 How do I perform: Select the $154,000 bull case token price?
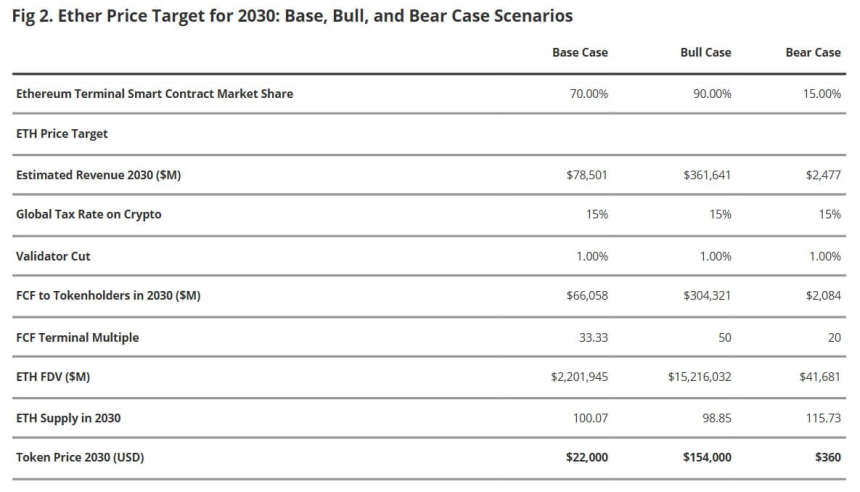704,457
